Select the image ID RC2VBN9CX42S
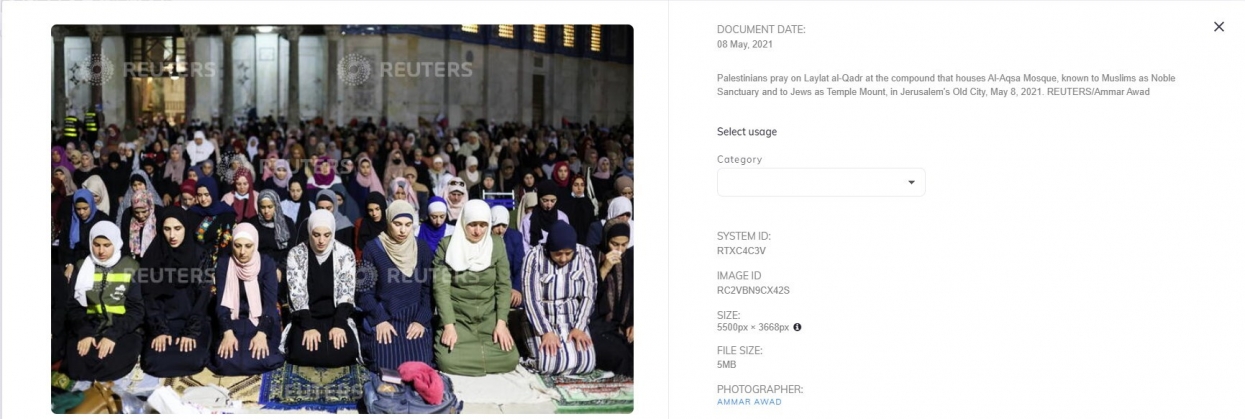 point(753,290)
